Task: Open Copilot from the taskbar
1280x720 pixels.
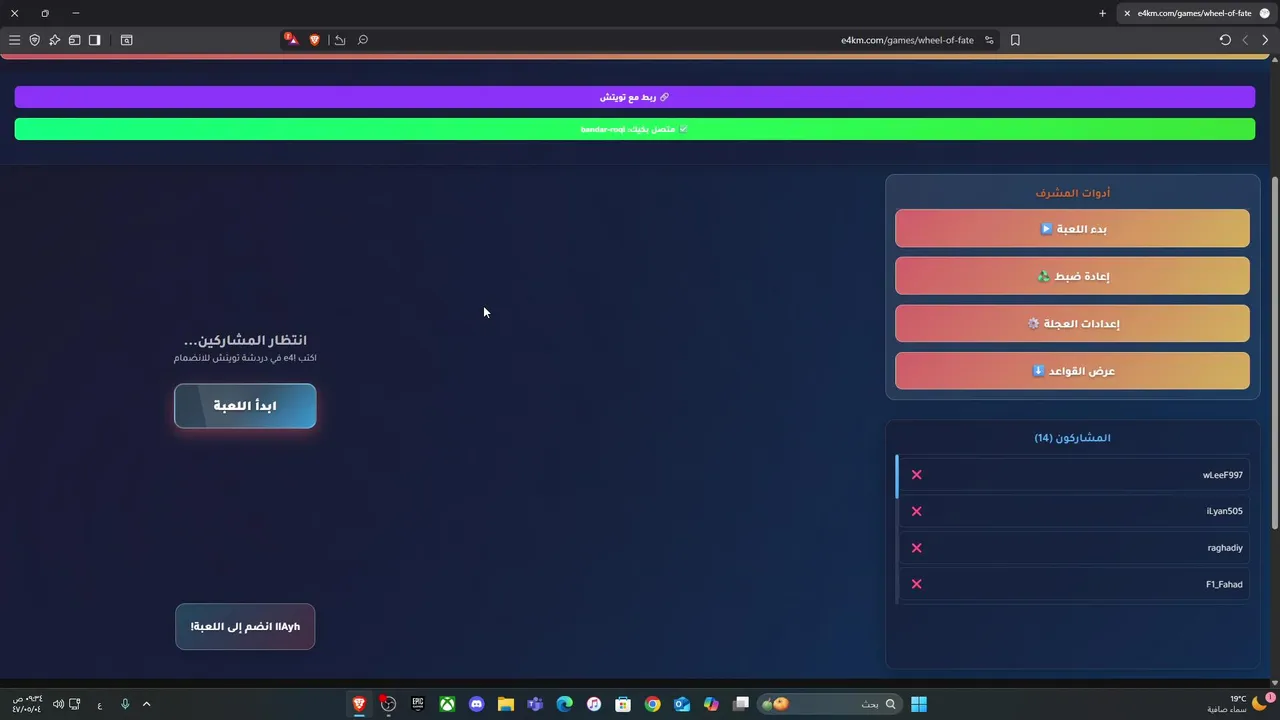Action: pyautogui.click(x=711, y=704)
